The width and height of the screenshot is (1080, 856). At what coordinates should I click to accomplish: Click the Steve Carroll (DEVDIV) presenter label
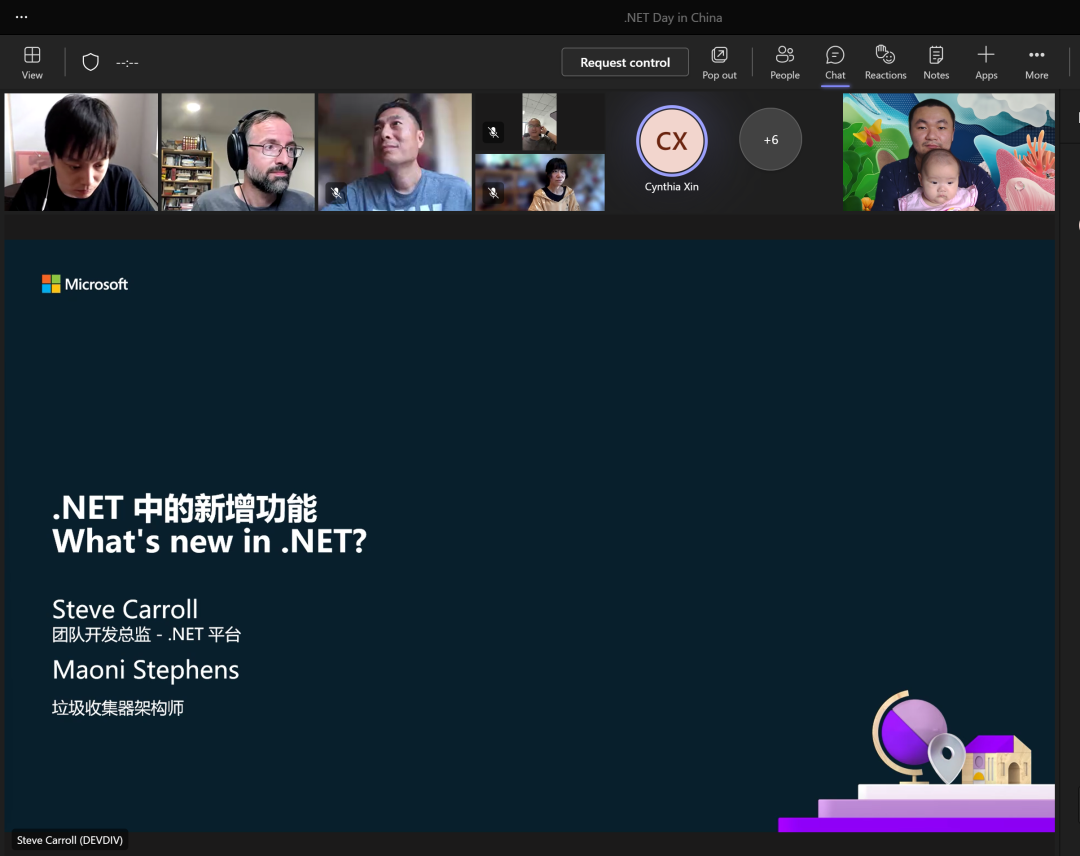[70, 840]
